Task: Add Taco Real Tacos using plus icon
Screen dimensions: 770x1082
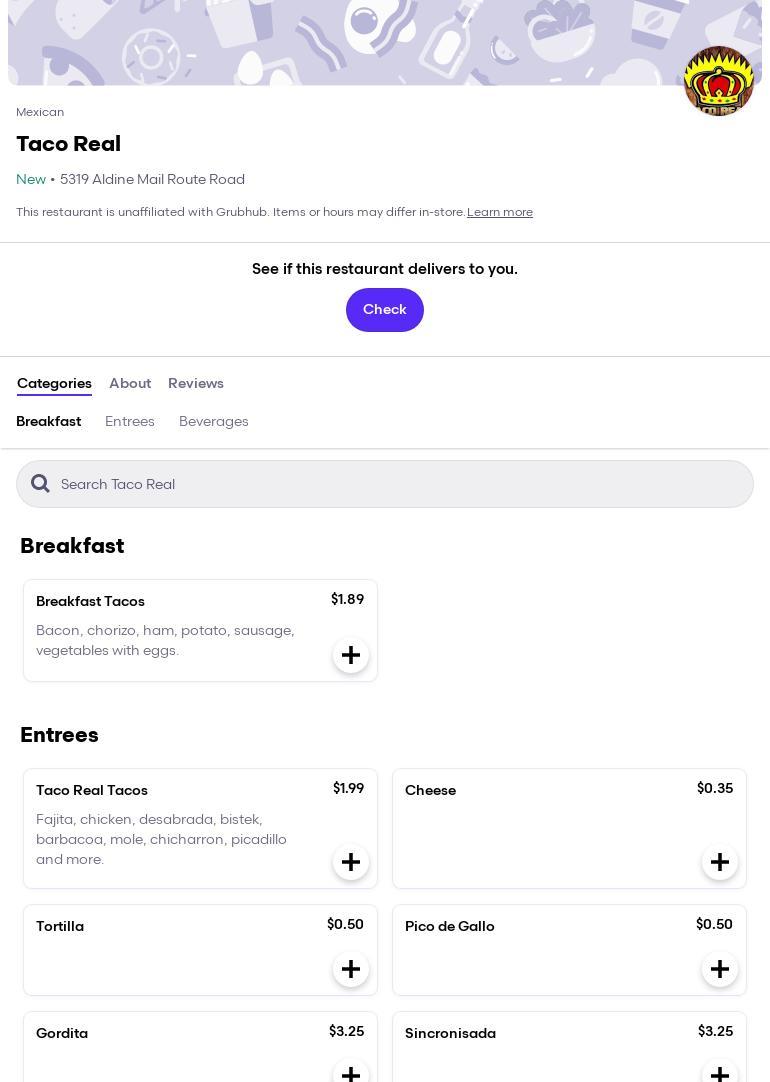Action: [351, 862]
